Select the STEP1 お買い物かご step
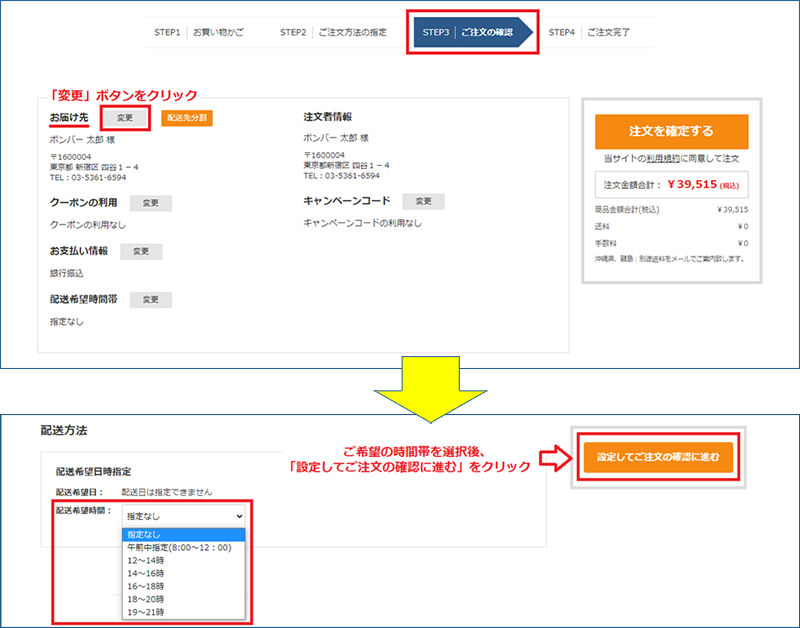 pyautogui.click(x=198, y=33)
